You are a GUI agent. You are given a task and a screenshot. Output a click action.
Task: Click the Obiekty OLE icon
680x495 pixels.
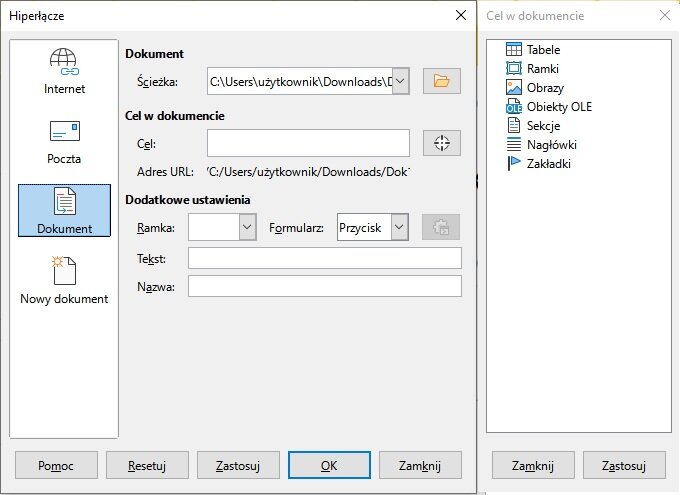(513, 106)
